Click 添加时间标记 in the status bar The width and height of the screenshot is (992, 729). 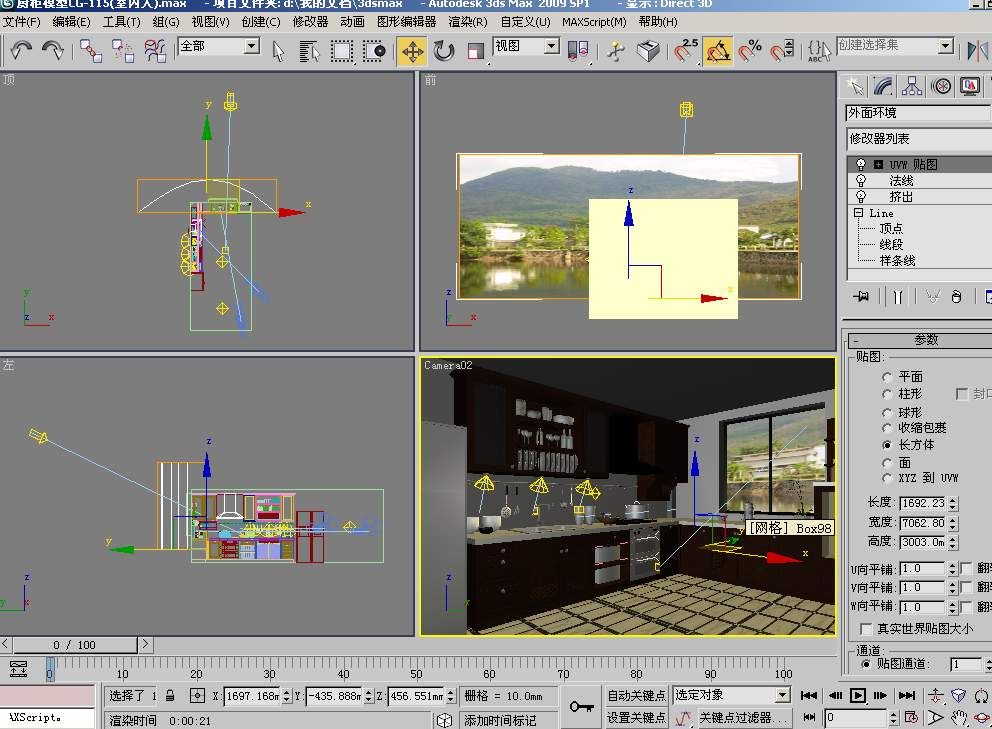pyautogui.click(x=500, y=720)
